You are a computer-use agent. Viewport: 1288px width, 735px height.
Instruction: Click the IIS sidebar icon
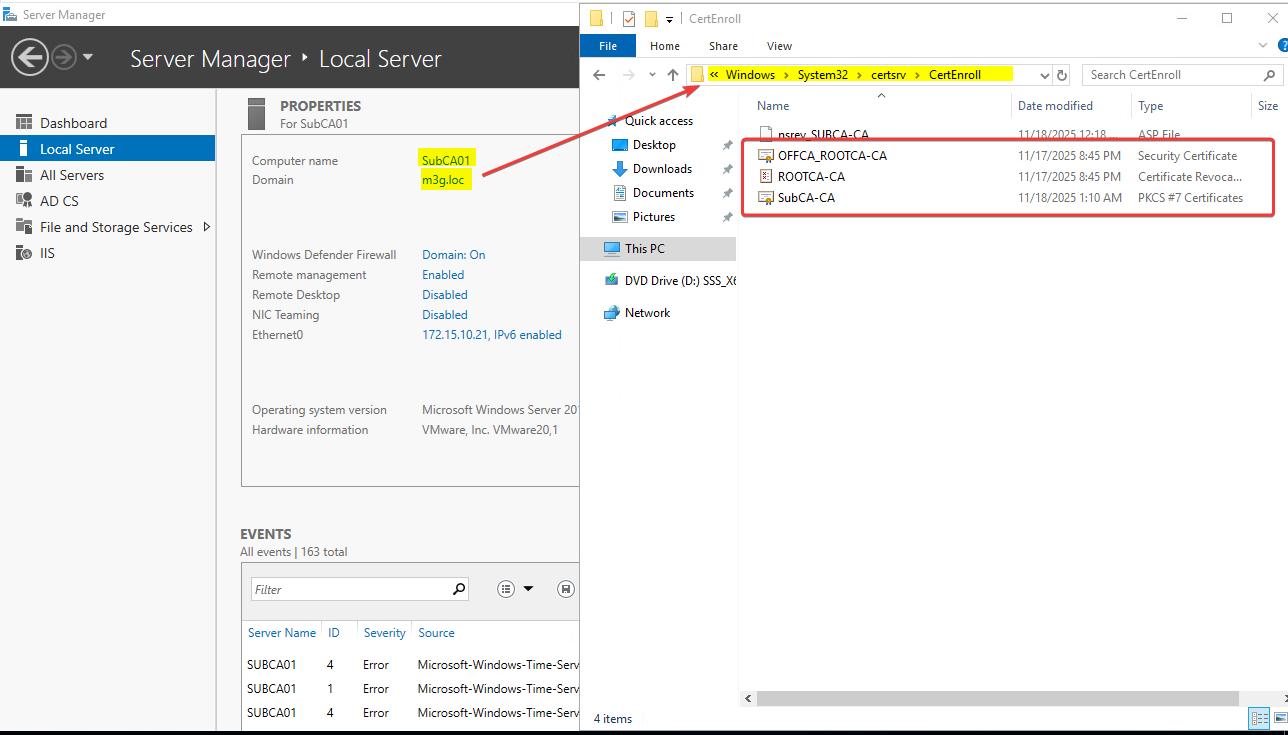coord(24,253)
